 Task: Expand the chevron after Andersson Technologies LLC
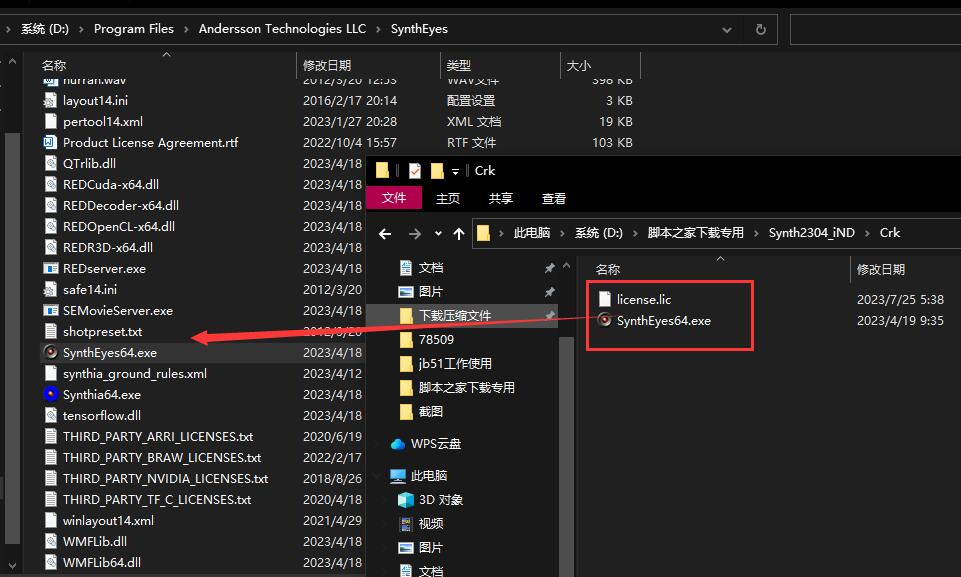378,29
